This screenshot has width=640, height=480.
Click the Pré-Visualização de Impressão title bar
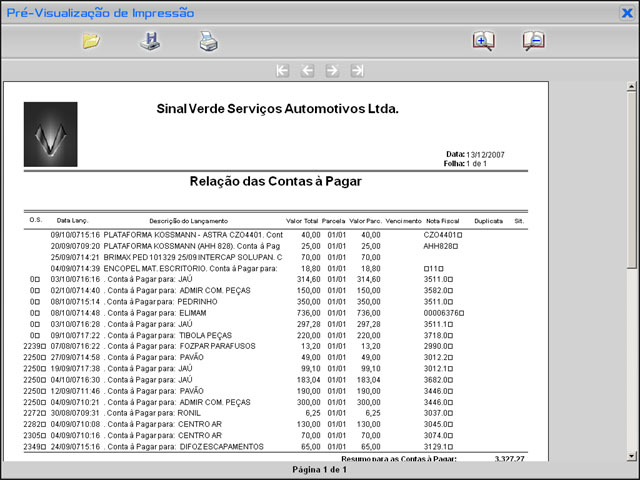pos(300,12)
